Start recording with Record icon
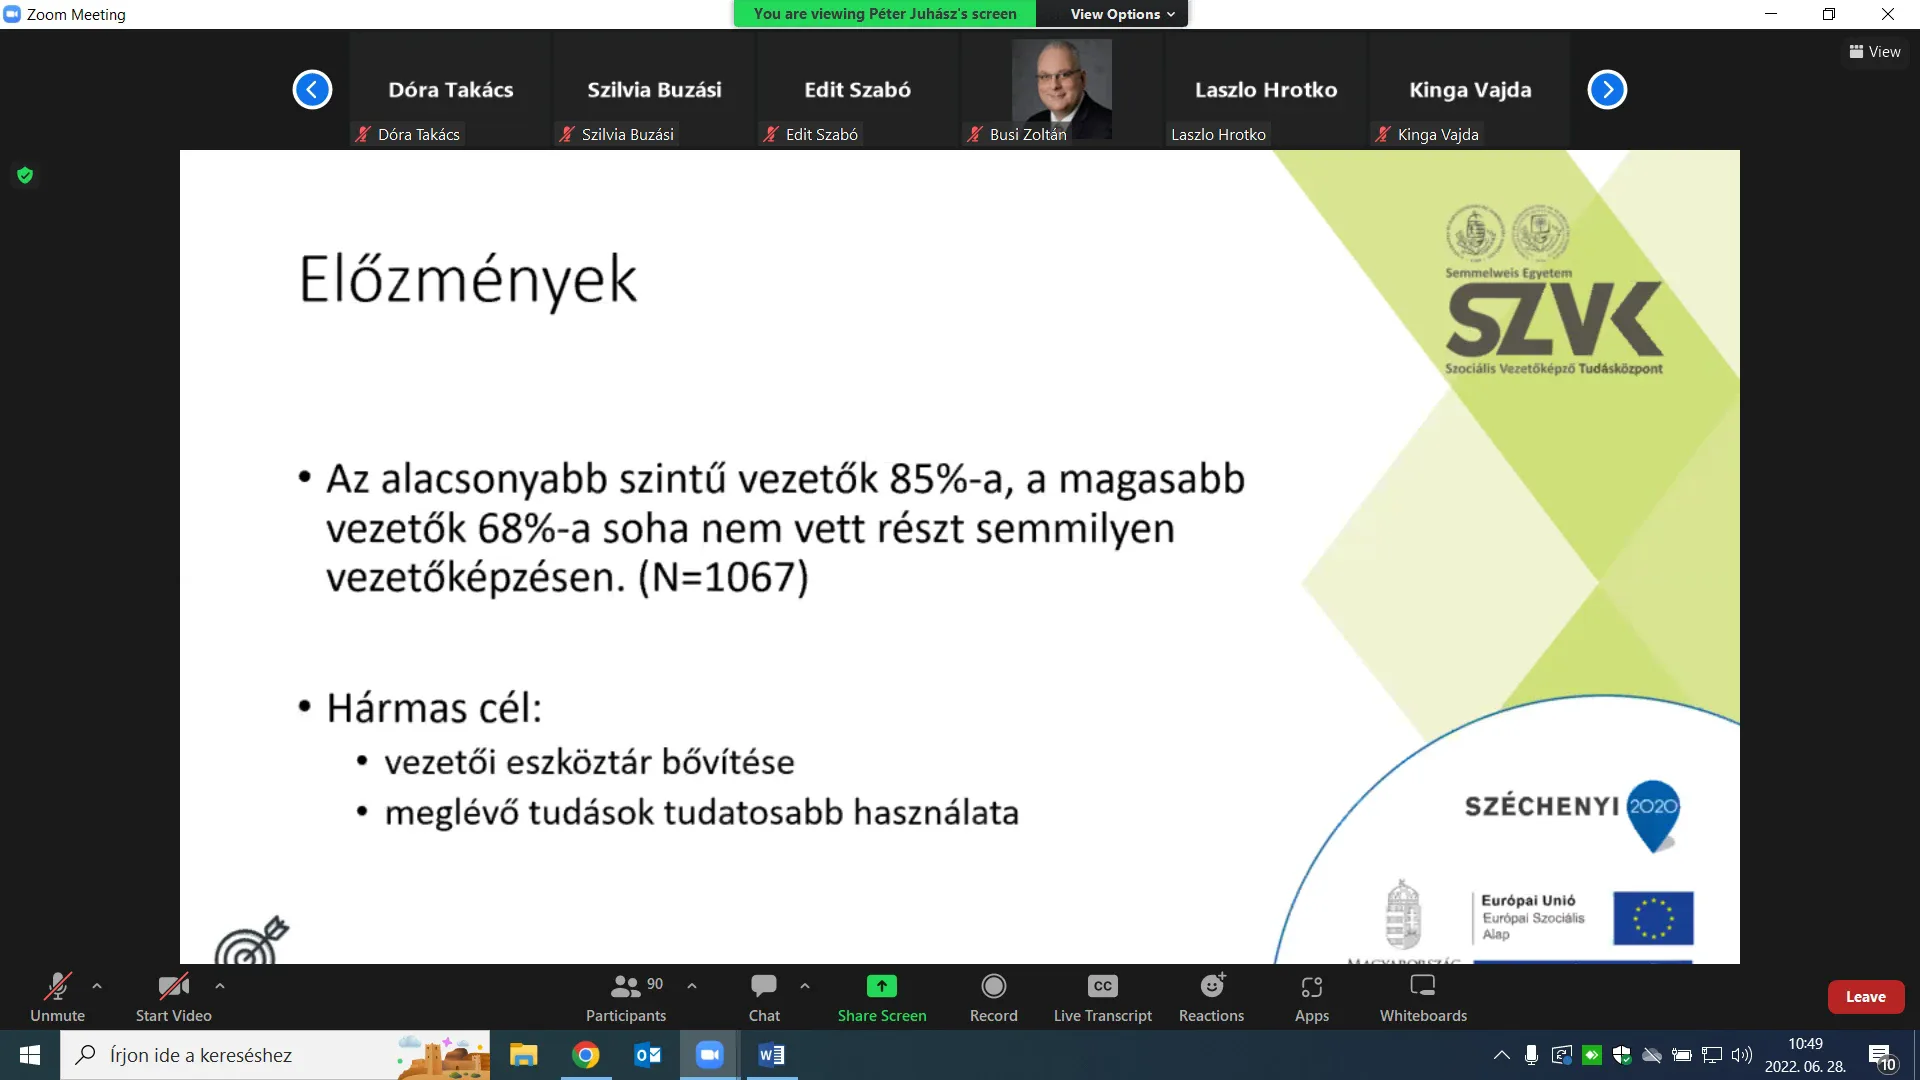The image size is (1920, 1080). point(993,997)
